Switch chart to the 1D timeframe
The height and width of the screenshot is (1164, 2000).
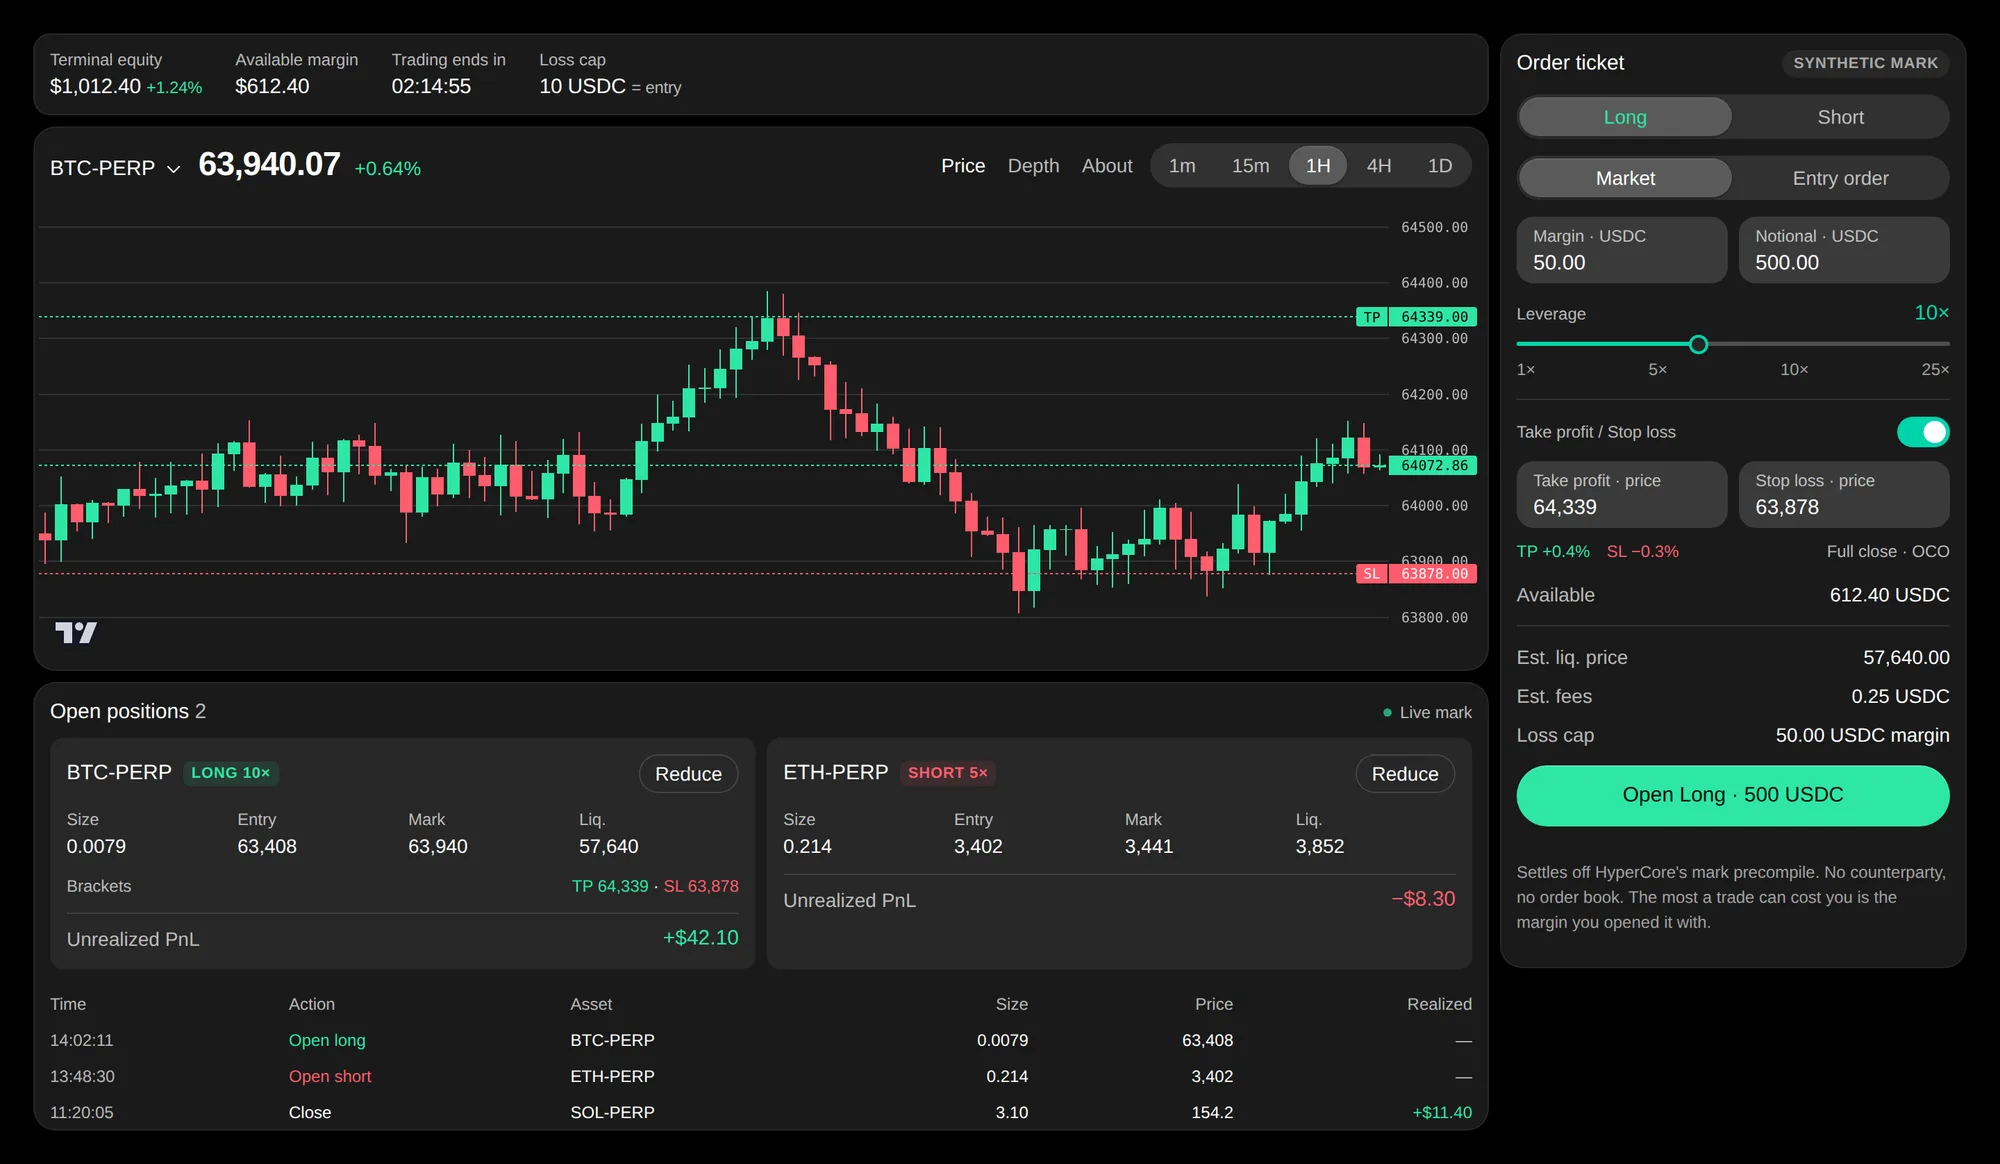click(x=1440, y=166)
